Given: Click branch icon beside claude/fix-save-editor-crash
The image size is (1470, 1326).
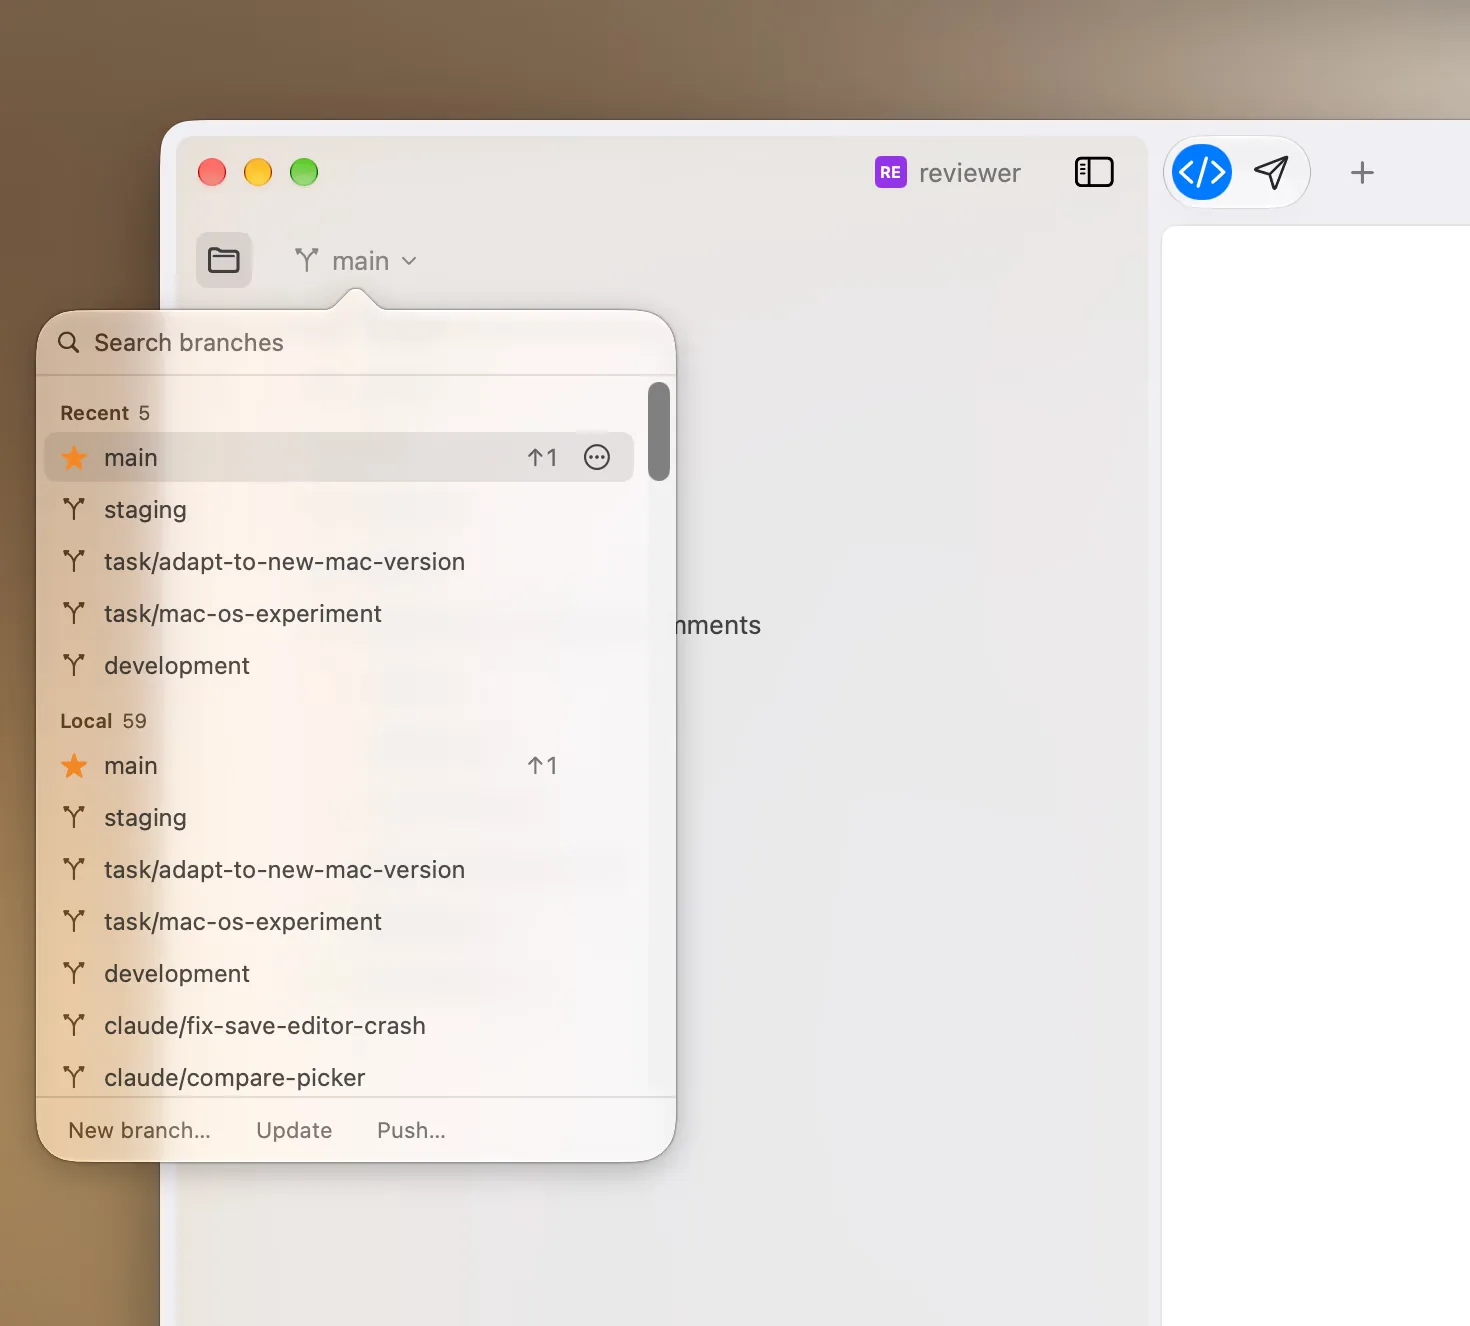Looking at the screenshot, I should pos(74,1025).
